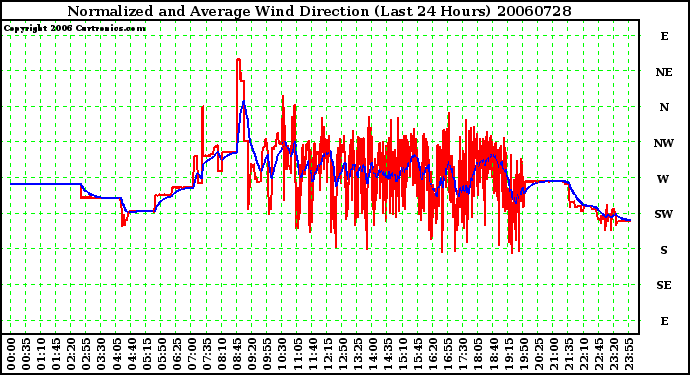This screenshot has height=375, width=690.
Task: Click the 15:45 time label
Action: click(x=418, y=354)
